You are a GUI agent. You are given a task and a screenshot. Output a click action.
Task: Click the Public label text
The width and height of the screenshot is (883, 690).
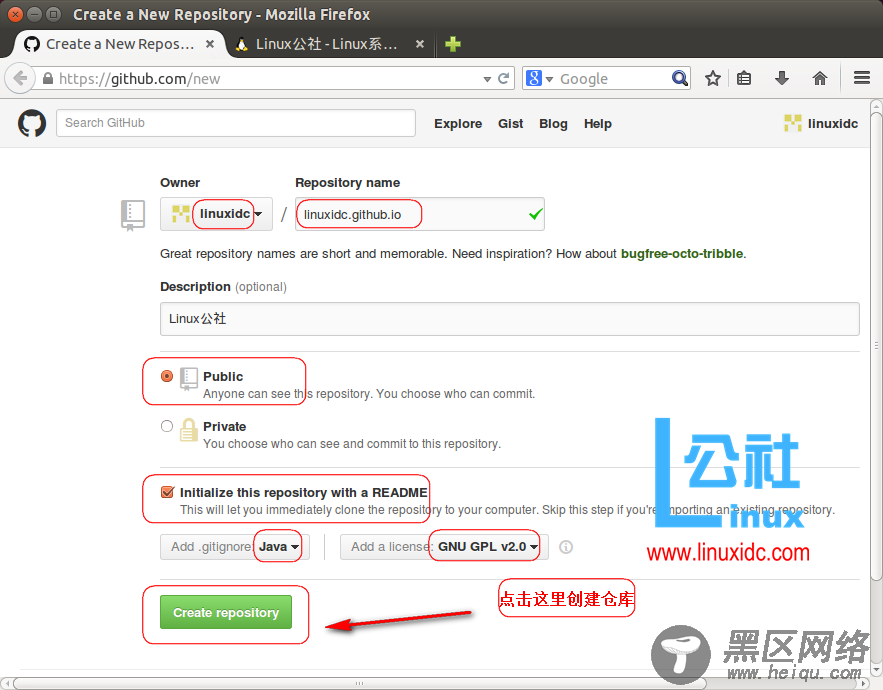(x=223, y=376)
